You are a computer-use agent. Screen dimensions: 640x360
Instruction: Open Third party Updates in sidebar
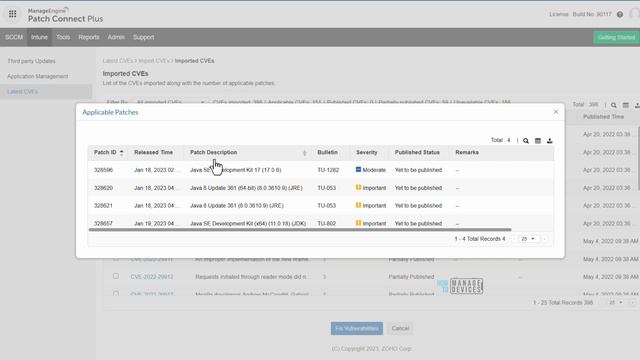tap(31, 61)
